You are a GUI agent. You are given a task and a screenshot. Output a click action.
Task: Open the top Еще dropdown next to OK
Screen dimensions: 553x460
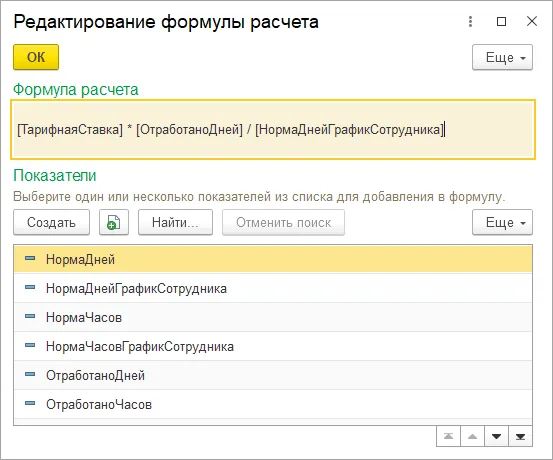(x=502, y=57)
